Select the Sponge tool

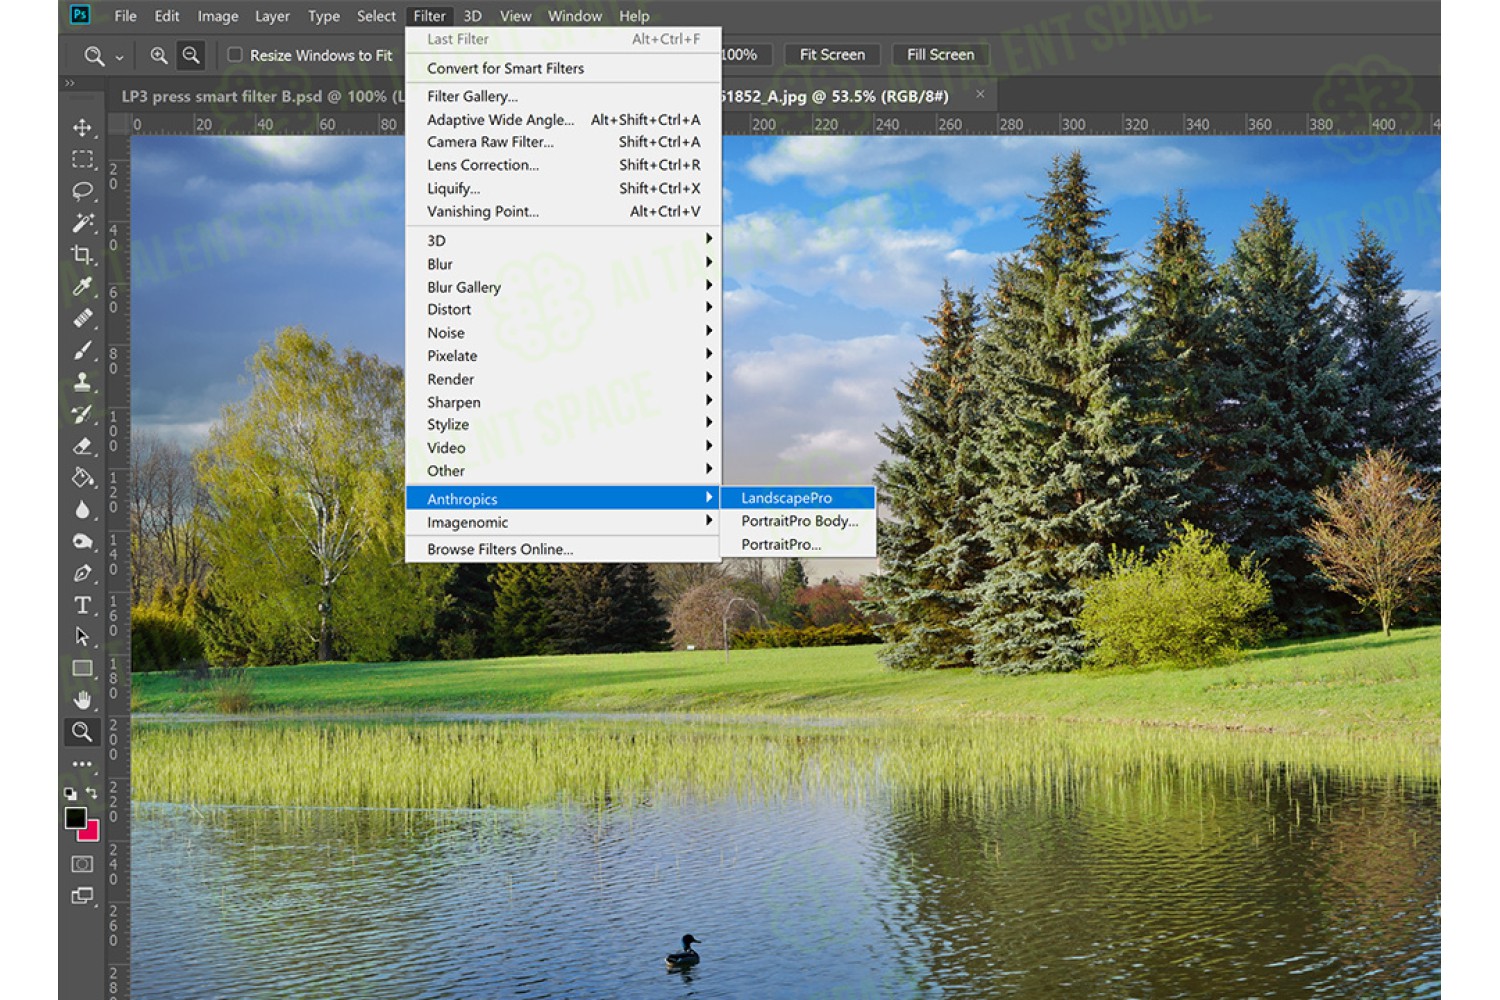tap(83, 542)
